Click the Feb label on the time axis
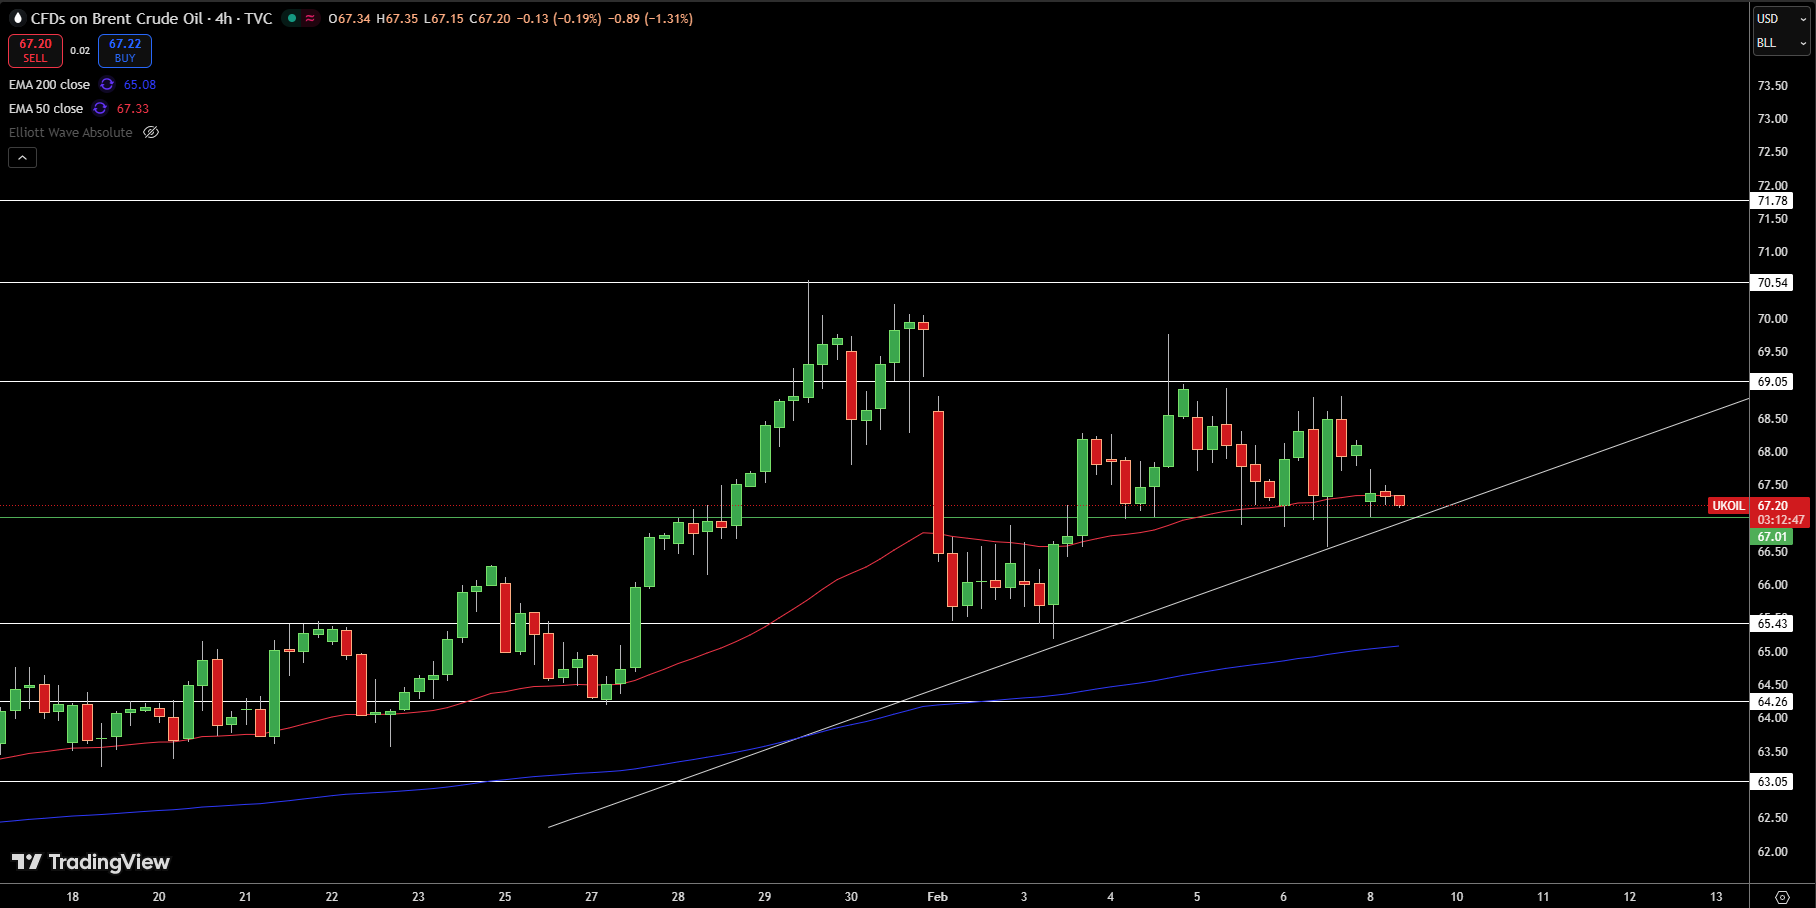The height and width of the screenshot is (908, 1816). pyautogui.click(x=937, y=897)
